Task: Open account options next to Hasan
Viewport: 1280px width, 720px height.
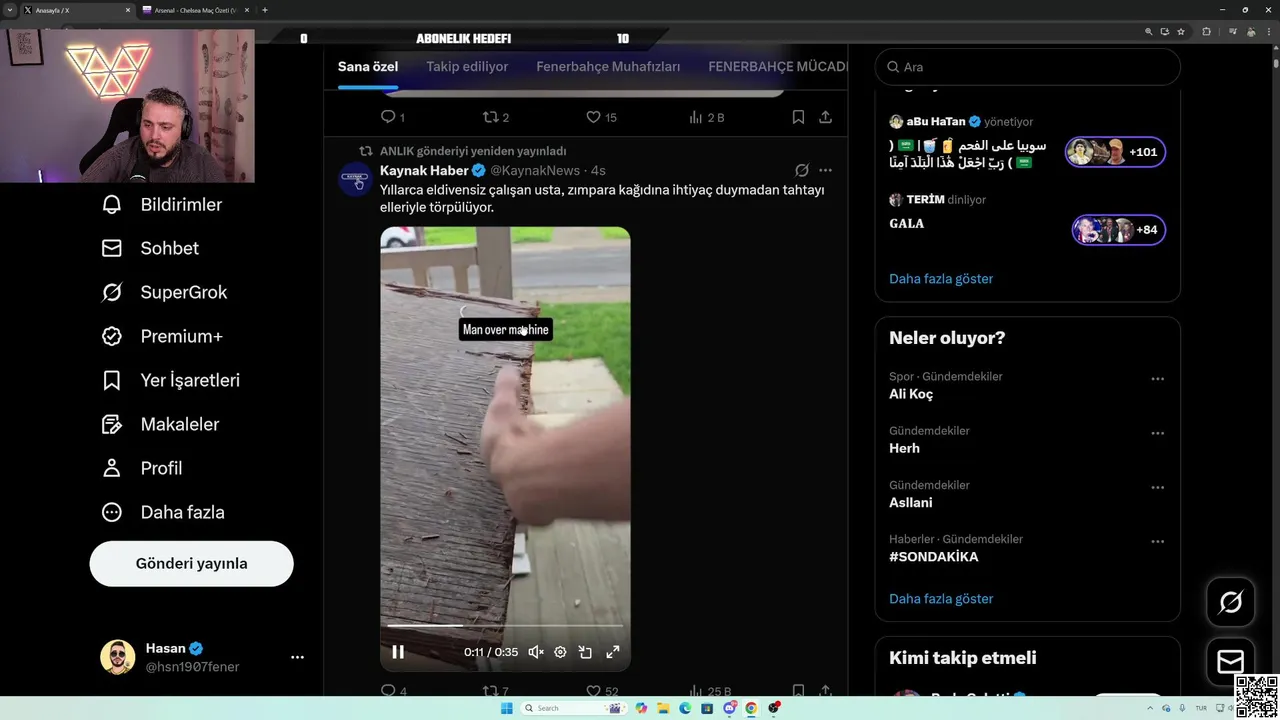Action: tap(297, 657)
